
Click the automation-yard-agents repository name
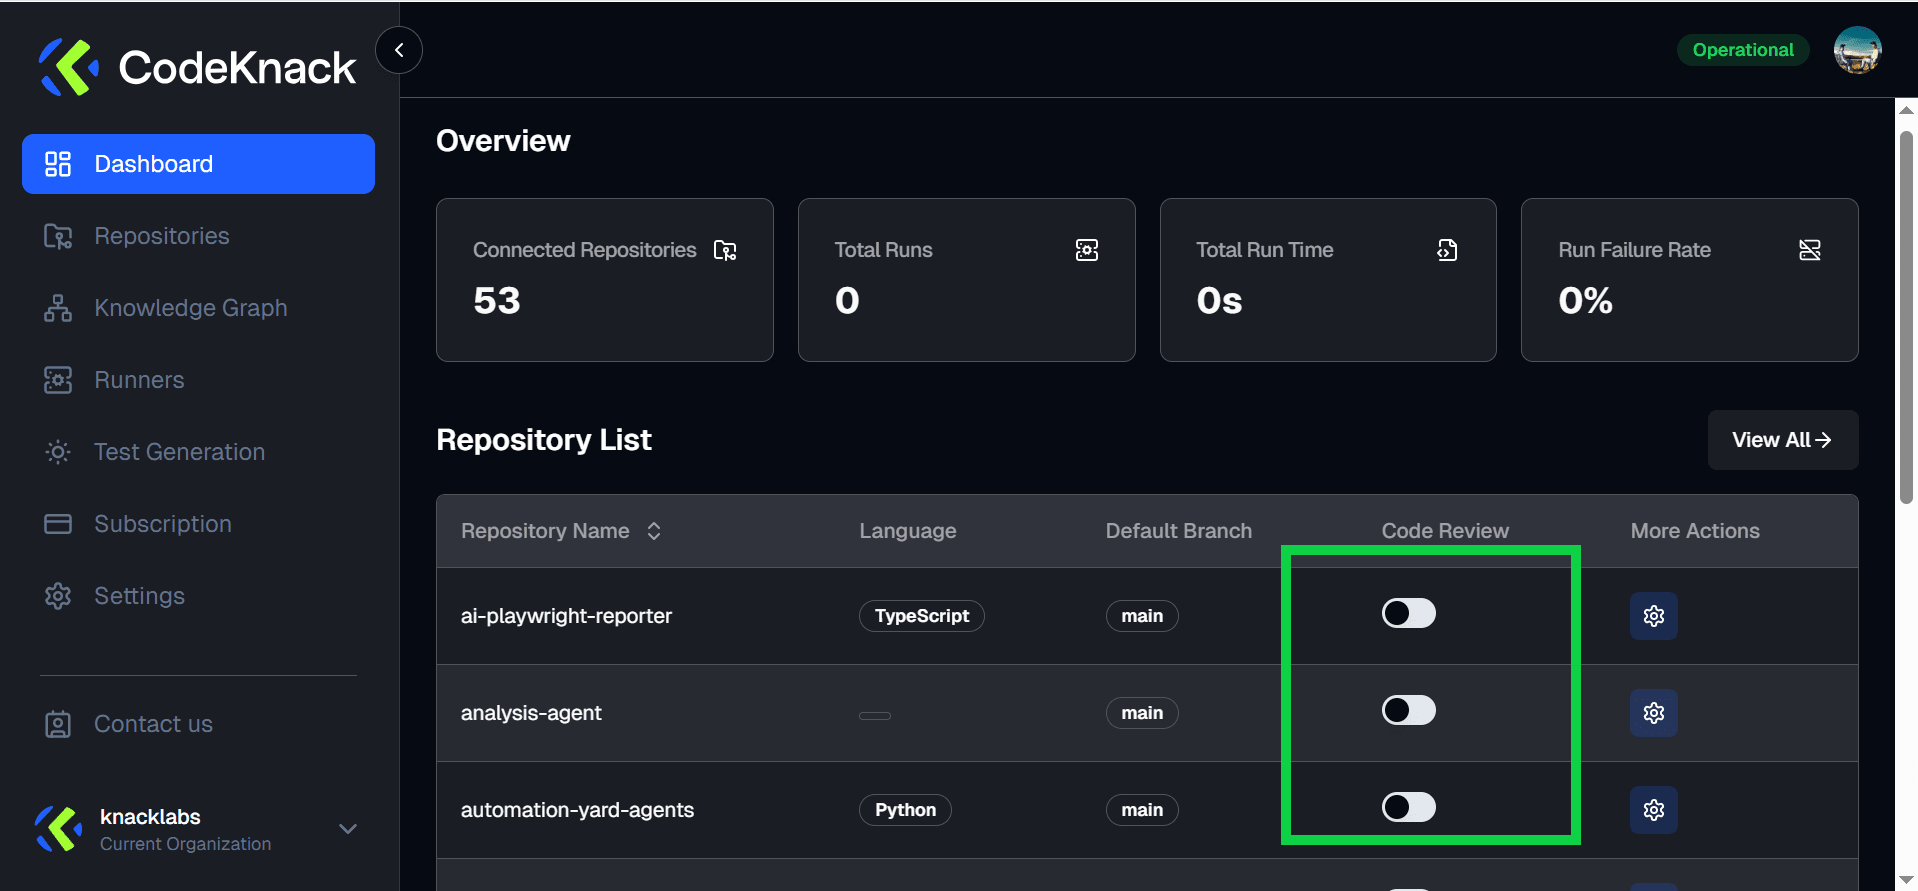coord(577,810)
